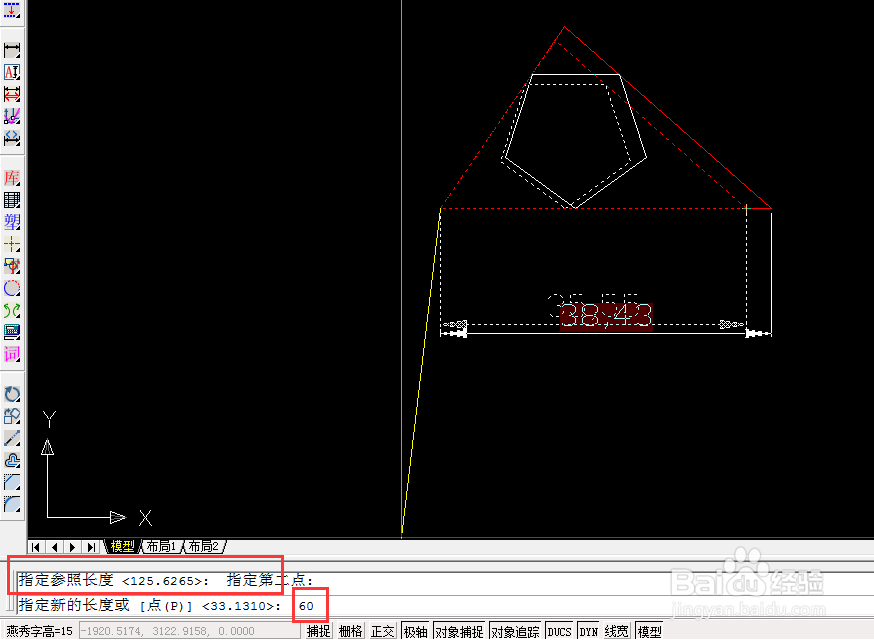Toggle 栅格 grid display
Image resolution: width=874 pixels, height=640 pixels.
coord(351,631)
